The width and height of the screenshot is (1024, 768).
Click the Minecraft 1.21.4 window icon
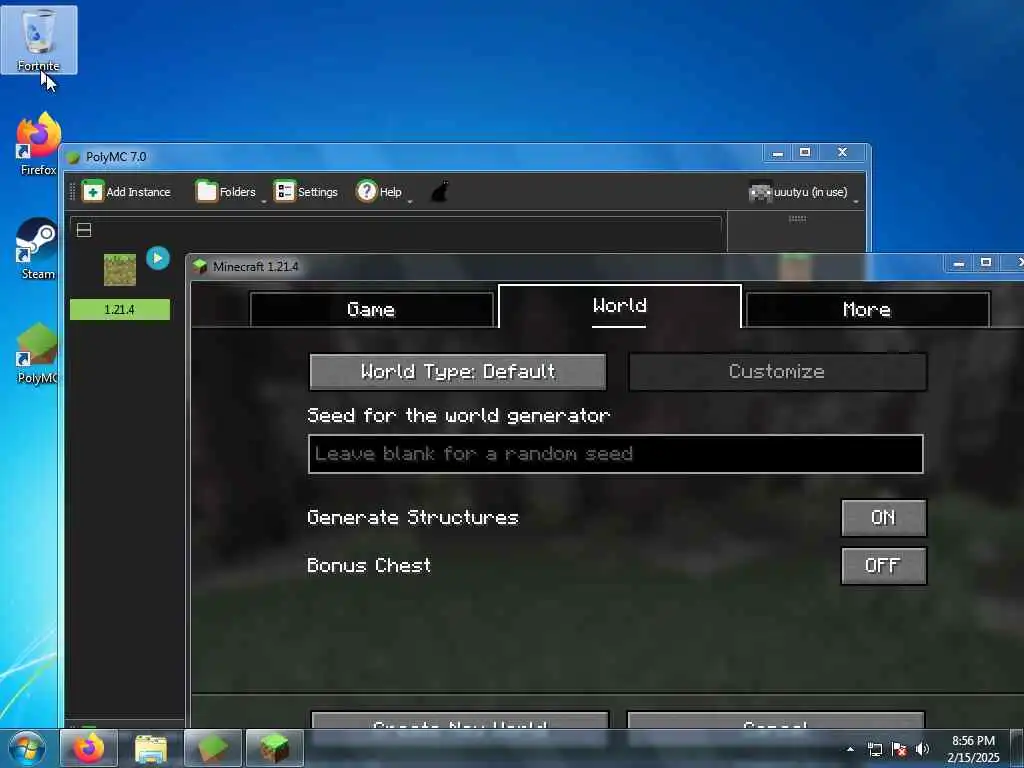(x=200, y=266)
